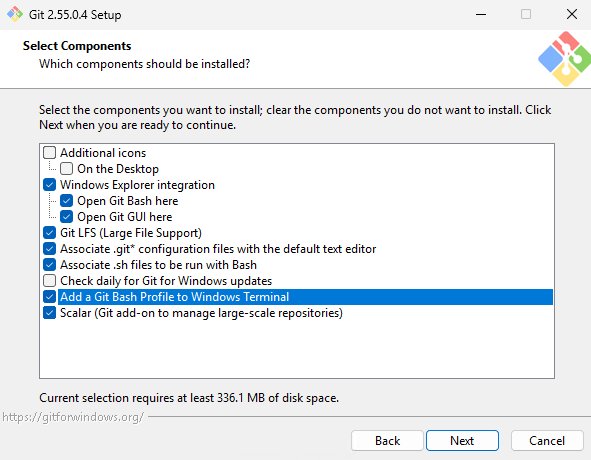
Task: Uncheck Open Git GUI here
Action: [67, 217]
